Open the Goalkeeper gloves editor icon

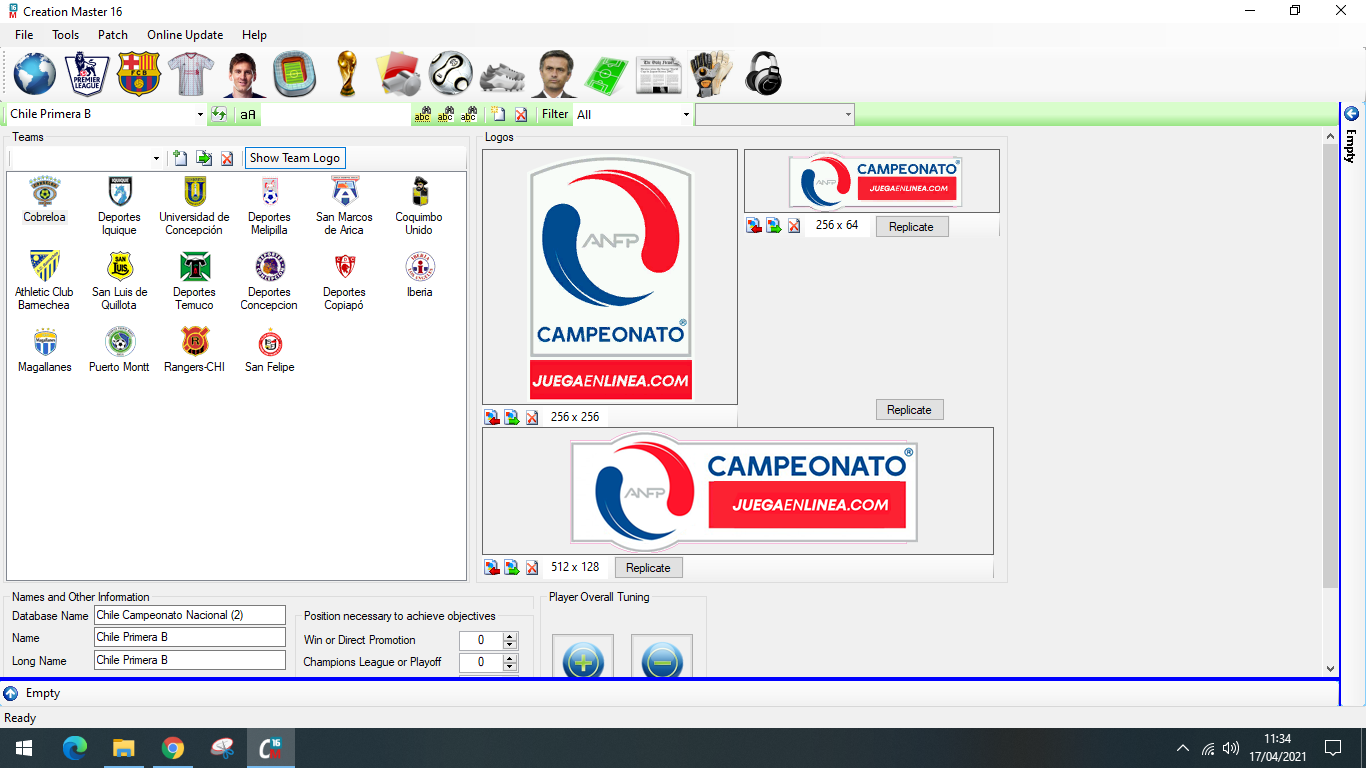pyautogui.click(x=711, y=73)
